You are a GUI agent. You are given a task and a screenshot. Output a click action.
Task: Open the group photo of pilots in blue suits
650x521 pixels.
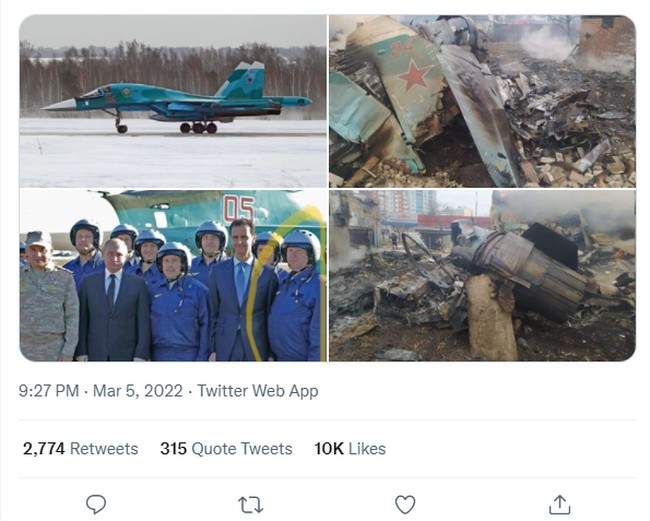[173, 276]
